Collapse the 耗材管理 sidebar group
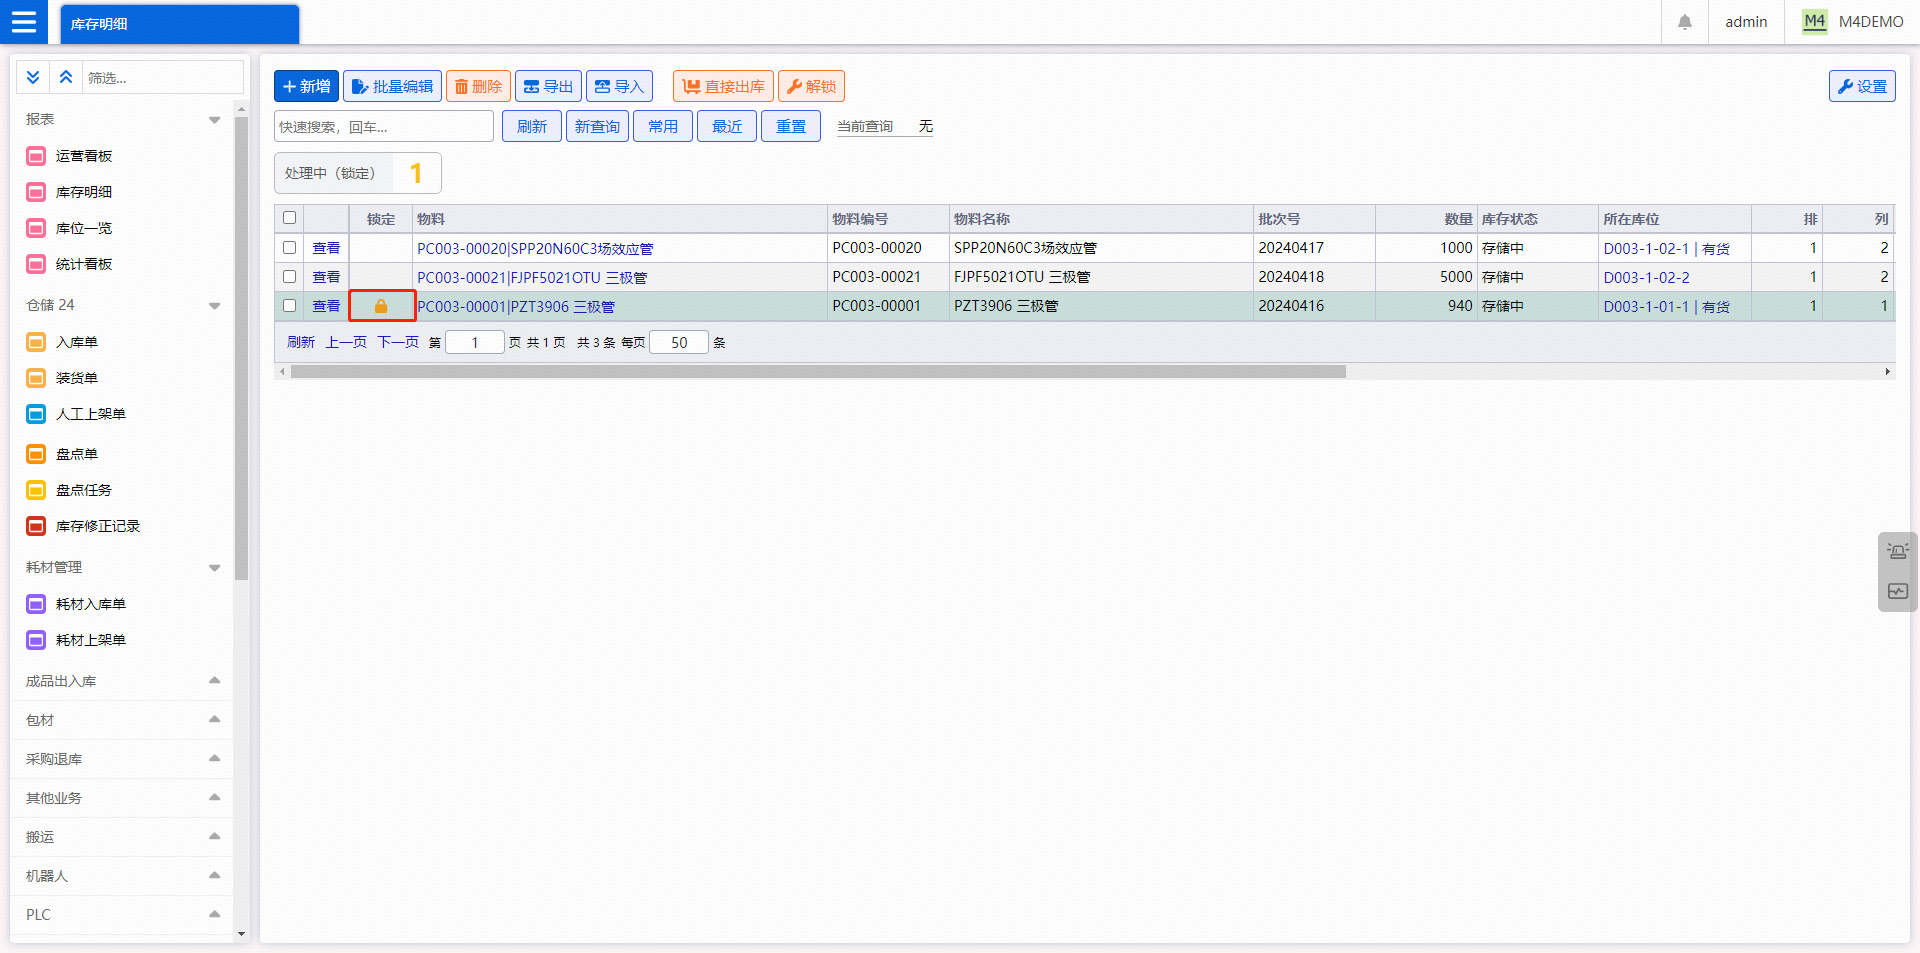Screen dimensions: 1920x953 click(x=215, y=568)
